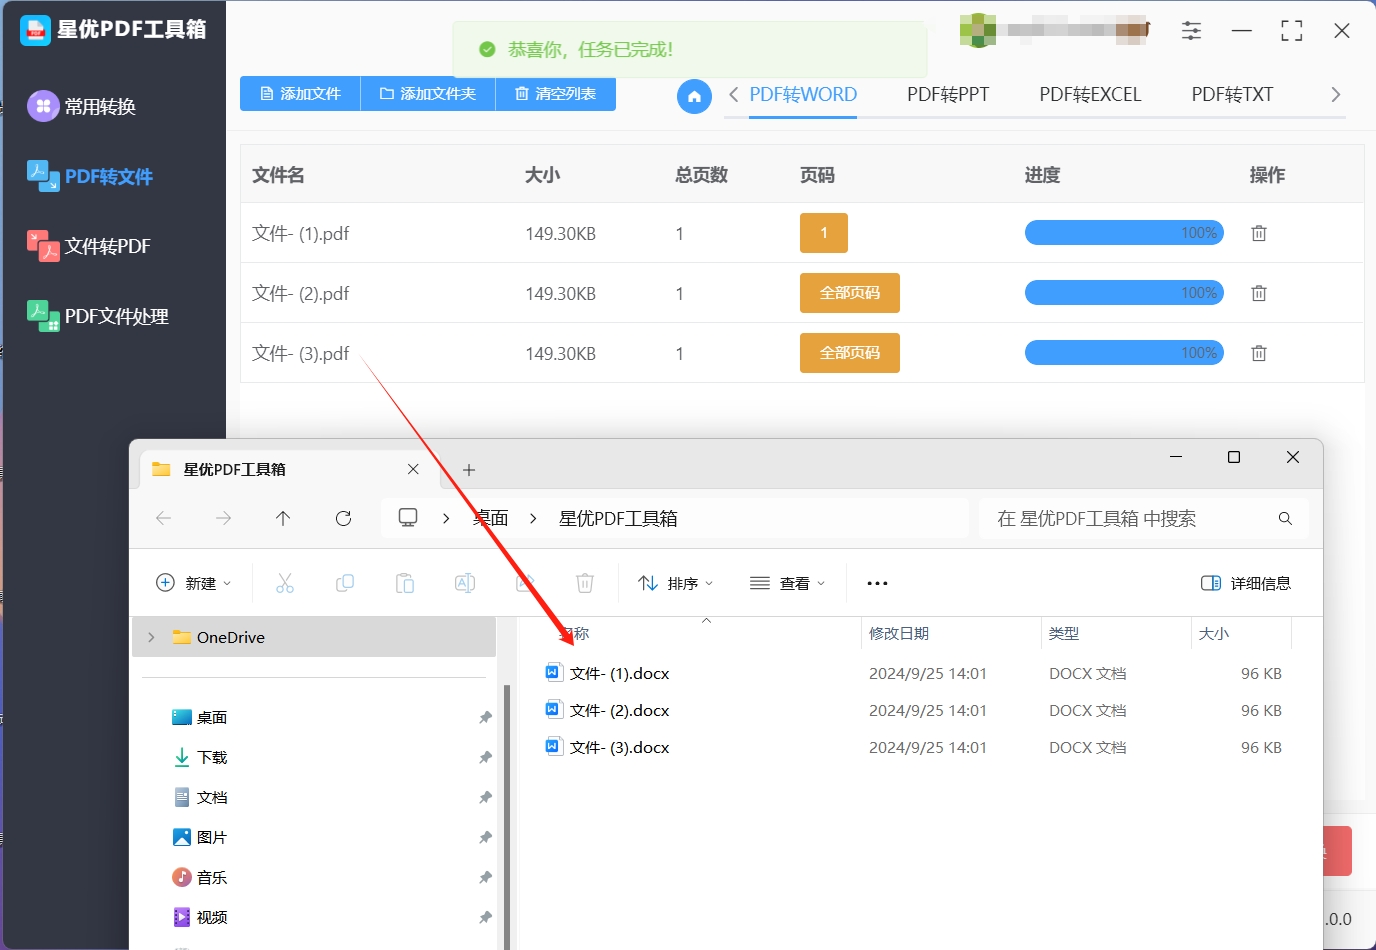Add a new Explorer tab
This screenshot has width=1376, height=950.
(468, 469)
